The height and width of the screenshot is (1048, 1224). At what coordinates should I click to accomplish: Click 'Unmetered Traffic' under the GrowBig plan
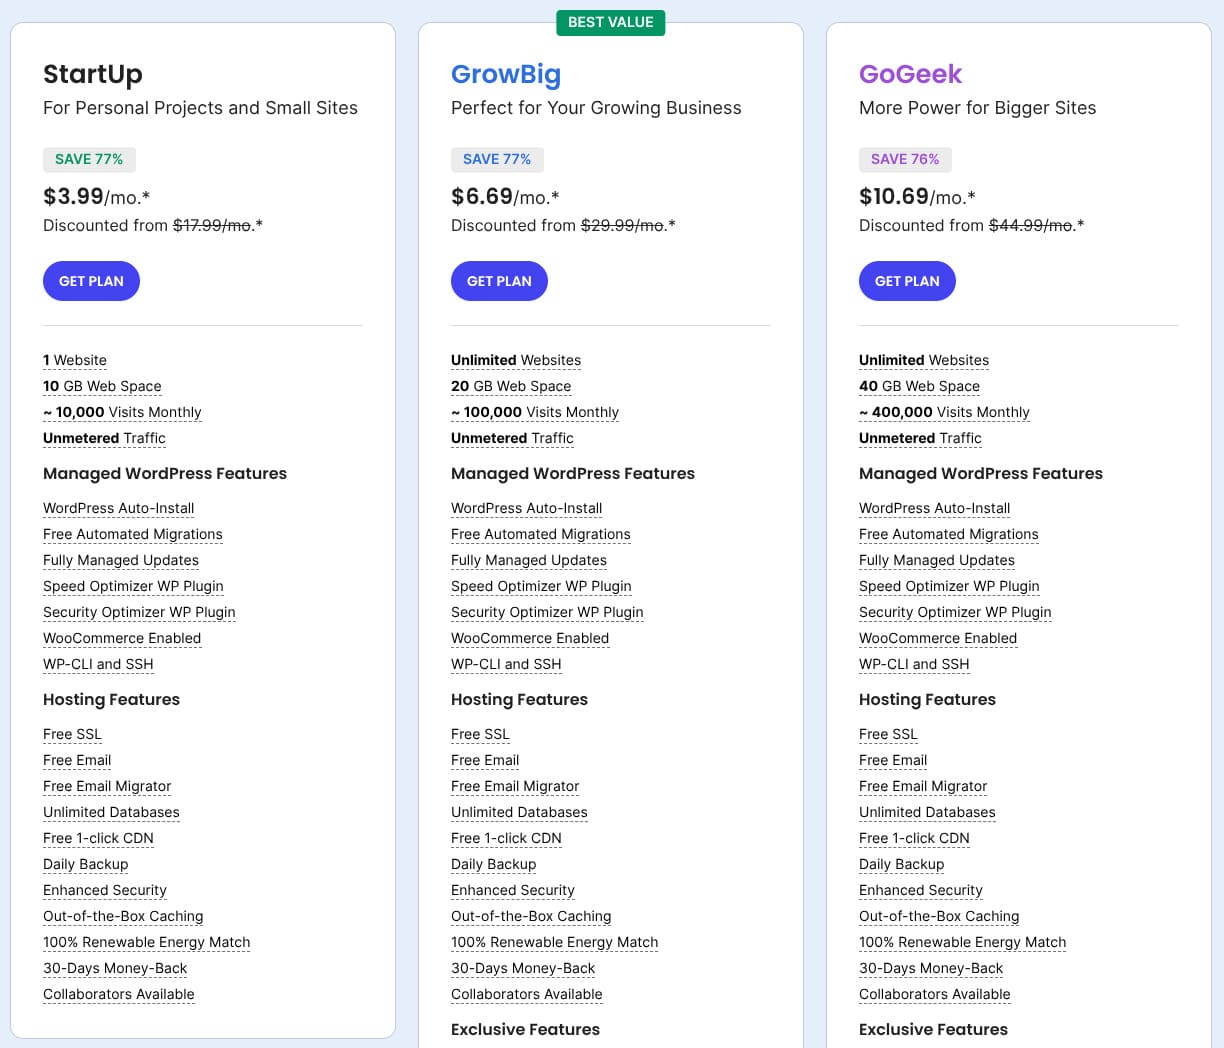tap(512, 438)
